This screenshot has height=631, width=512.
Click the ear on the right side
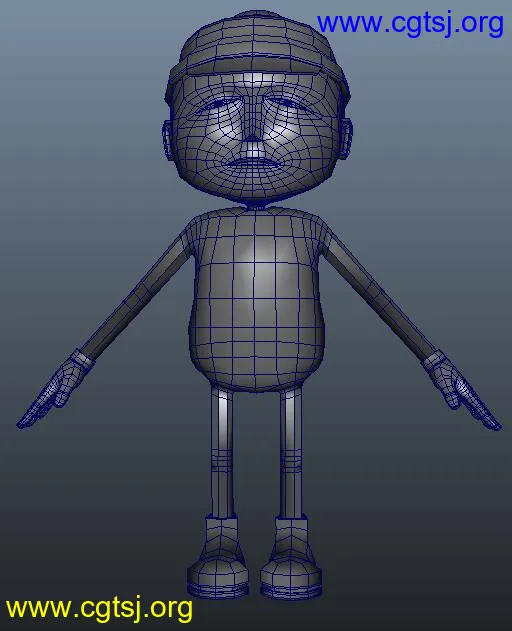click(x=347, y=137)
